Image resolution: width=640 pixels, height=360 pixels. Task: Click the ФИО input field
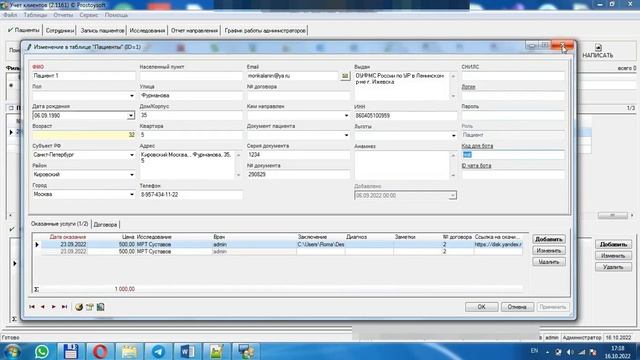pos(84,76)
